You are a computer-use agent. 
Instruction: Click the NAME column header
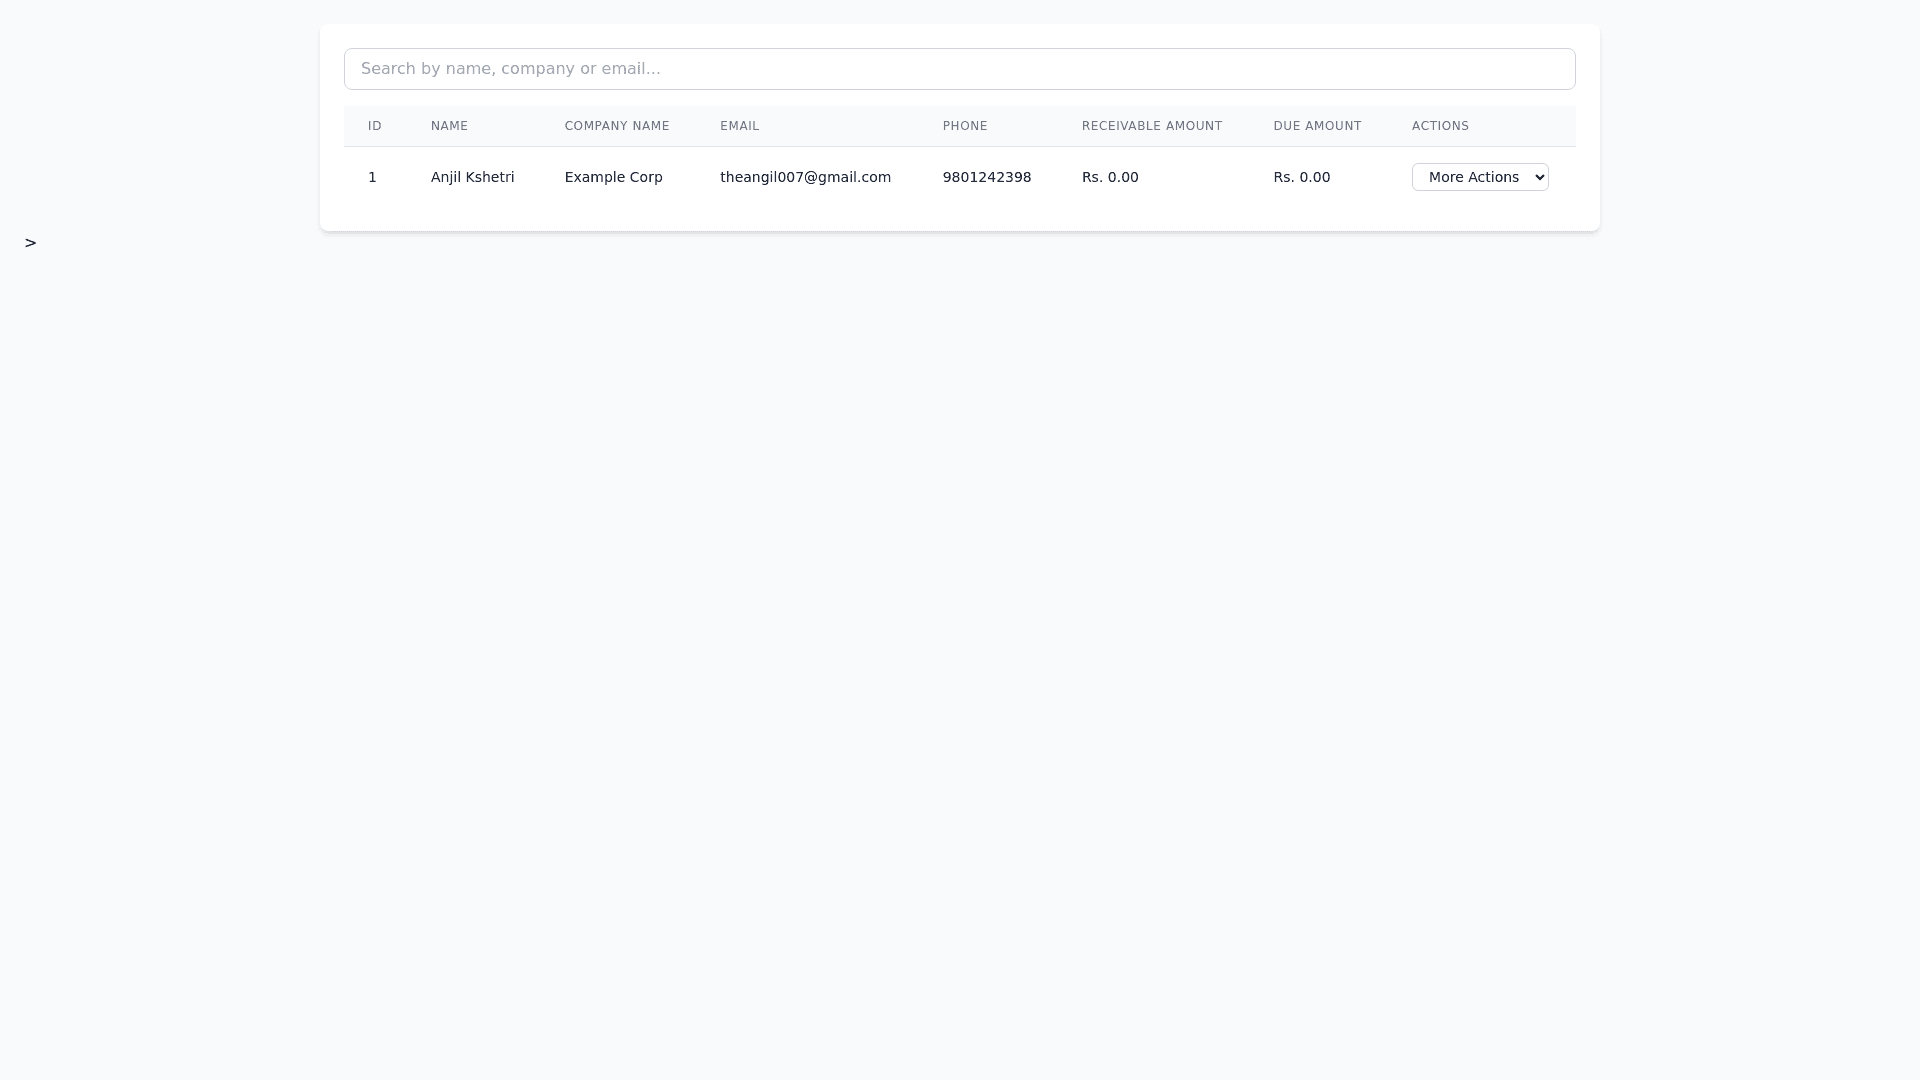[x=449, y=126]
